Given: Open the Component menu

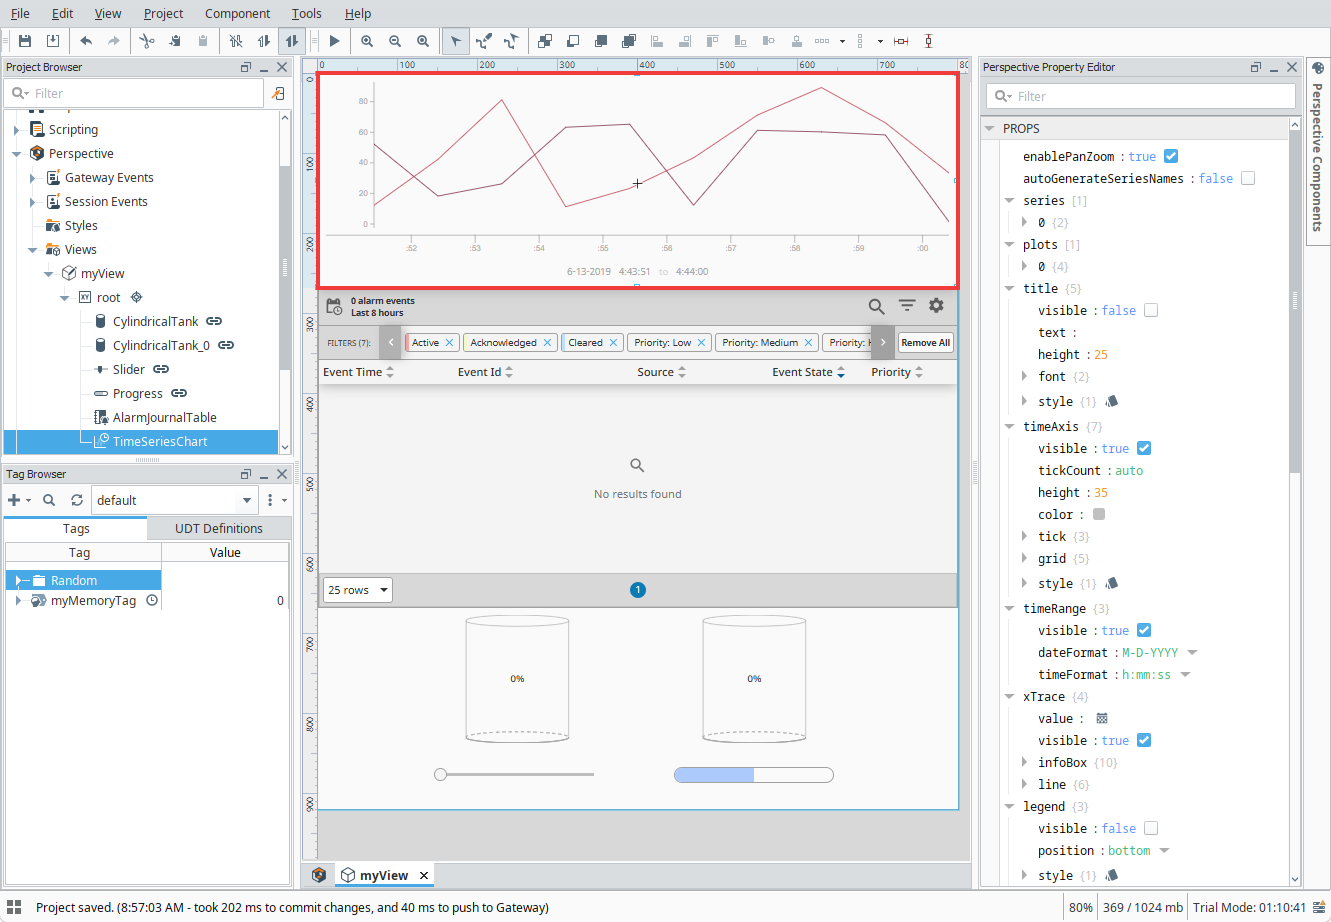Looking at the screenshot, I should pyautogui.click(x=237, y=13).
